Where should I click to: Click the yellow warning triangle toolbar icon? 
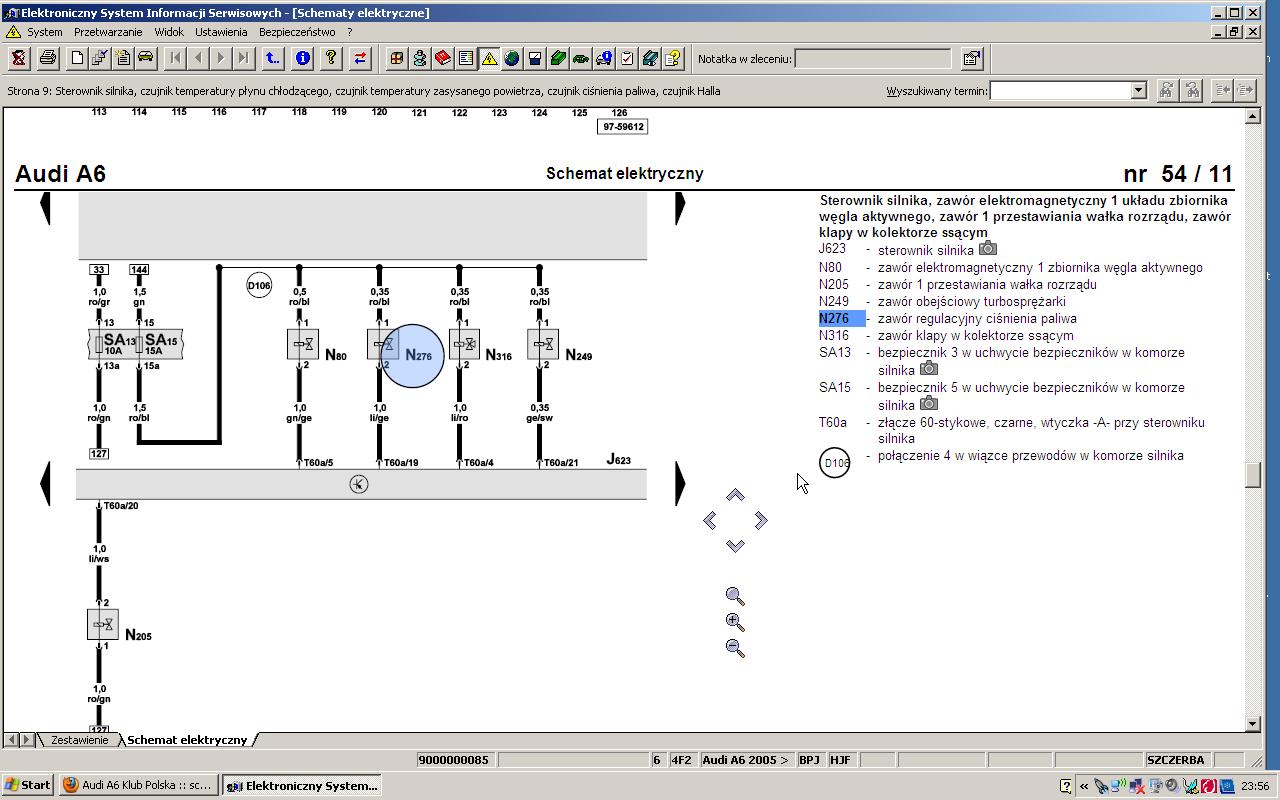coord(489,58)
